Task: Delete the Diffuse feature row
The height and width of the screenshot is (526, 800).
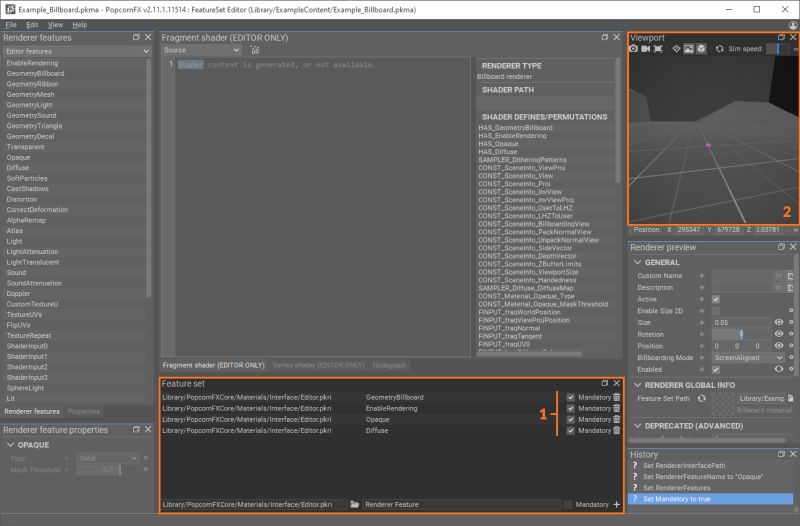Action: pyautogui.click(x=616, y=431)
